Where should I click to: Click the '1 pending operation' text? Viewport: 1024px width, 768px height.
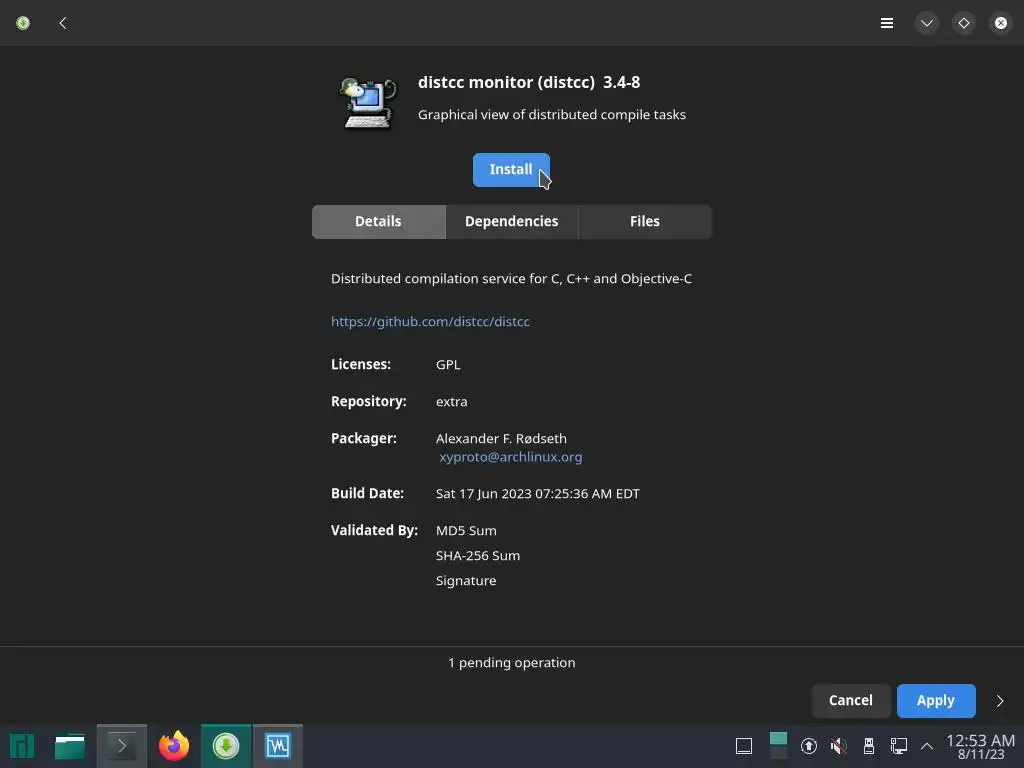click(x=512, y=663)
